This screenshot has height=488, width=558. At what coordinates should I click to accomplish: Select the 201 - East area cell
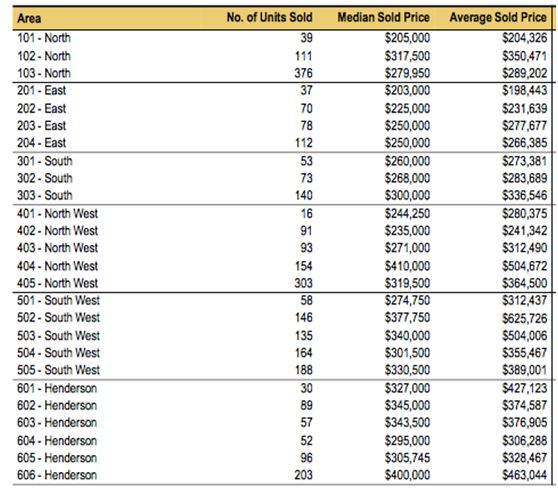tap(41, 90)
